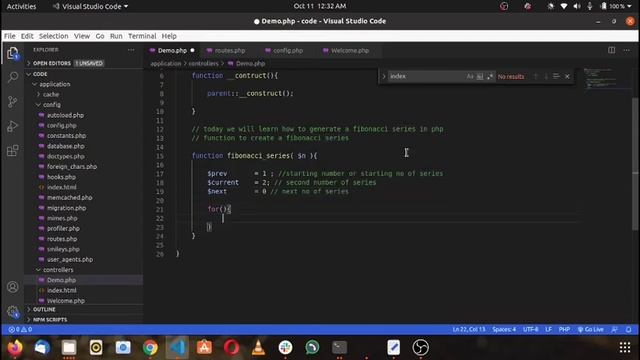Viewport: 640px width, 360px height.
Task: Toggle Match Case in find widget
Action: (470, 76)
